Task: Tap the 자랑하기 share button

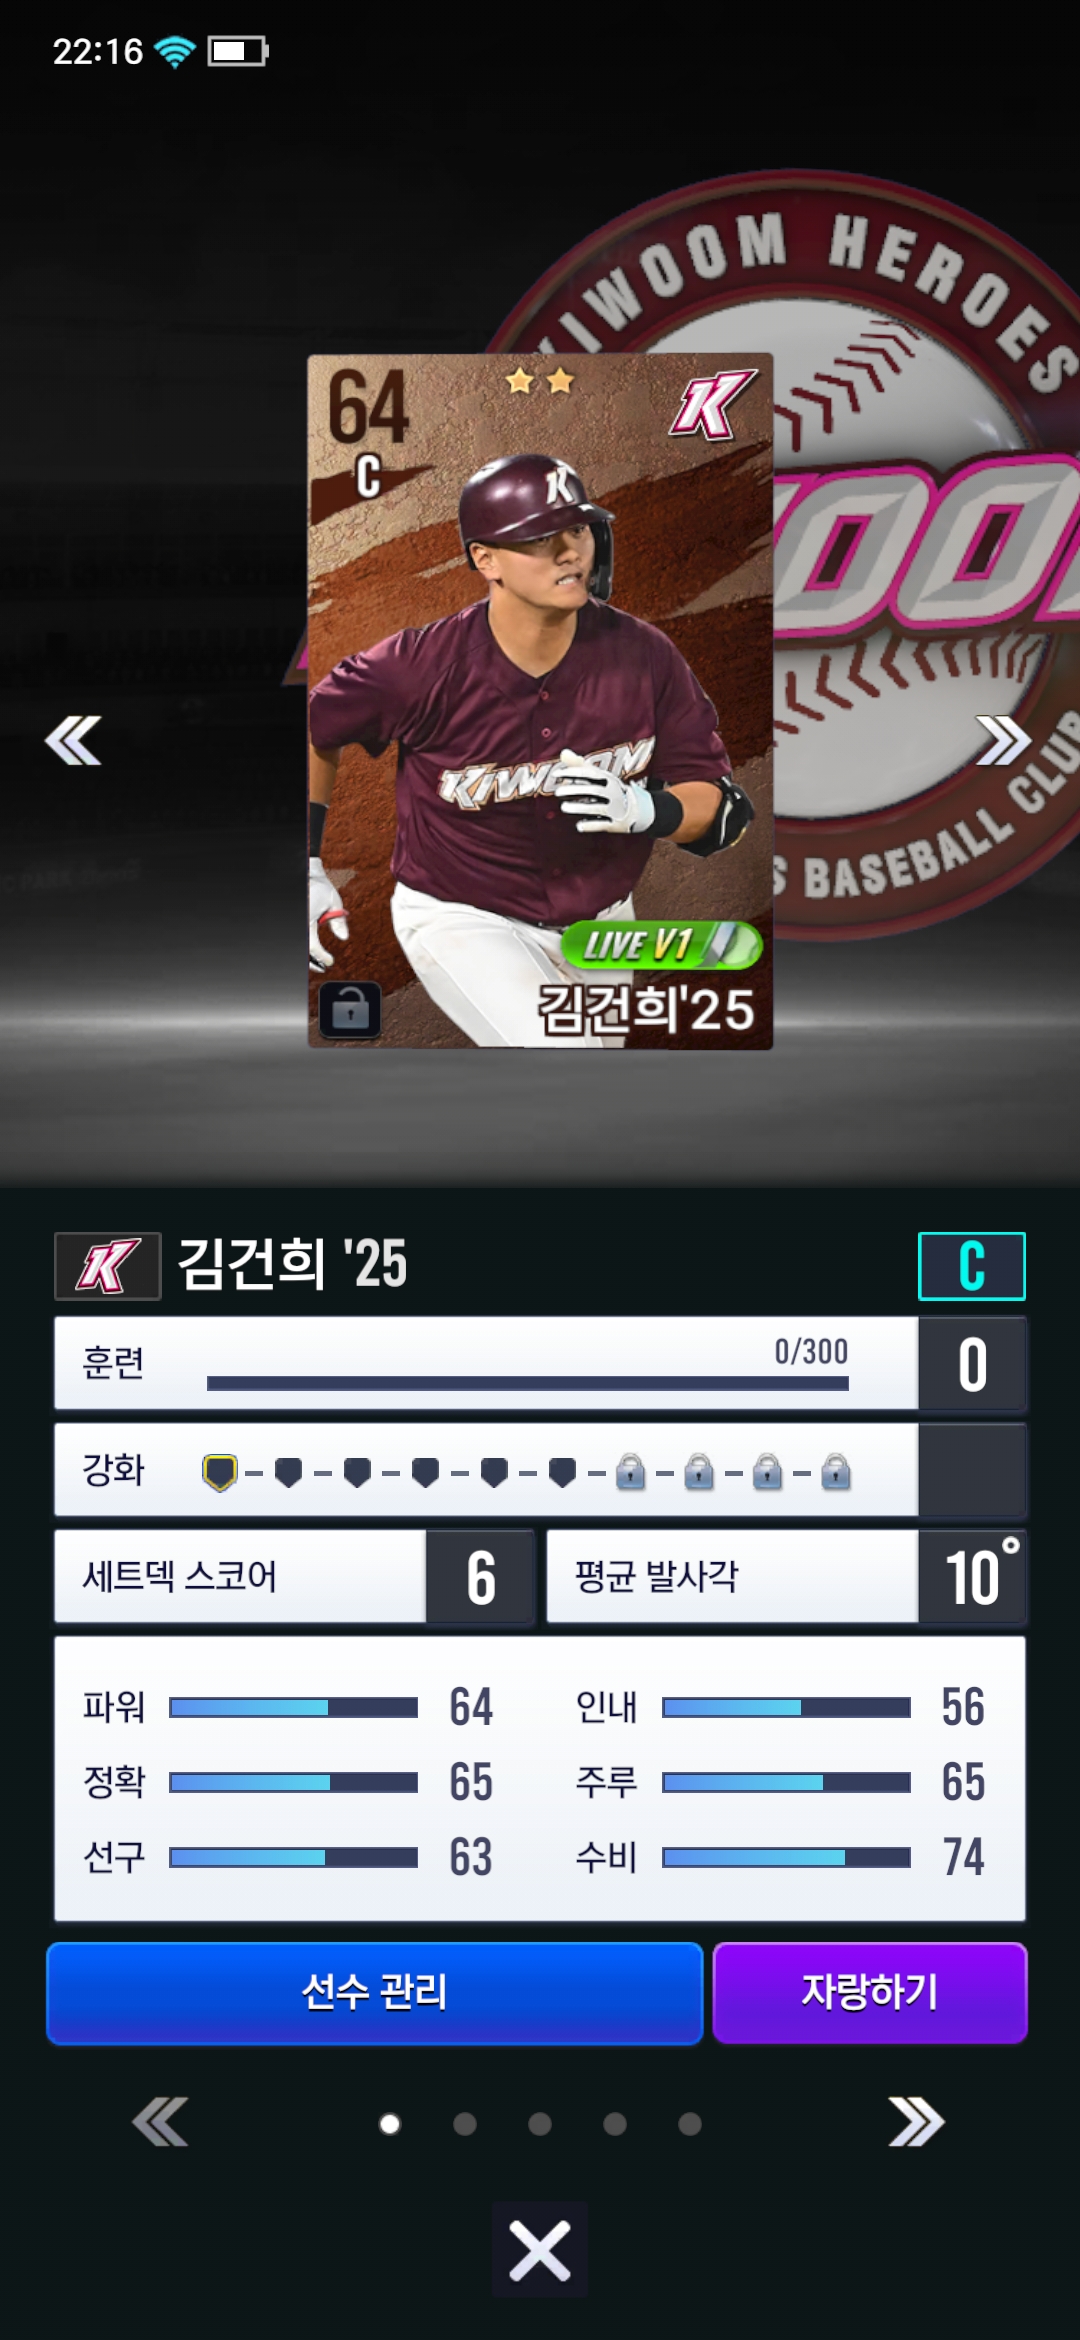Action: [x=870, y=1993]
